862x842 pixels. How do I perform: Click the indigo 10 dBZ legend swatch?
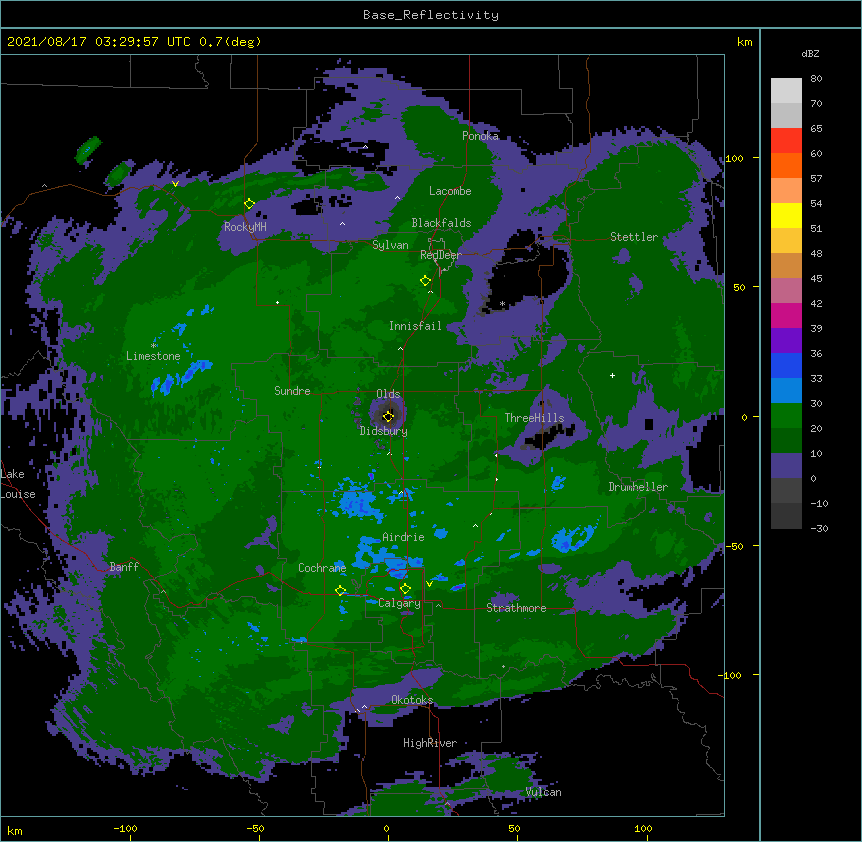pyautogui.click(x=786, y=466)
